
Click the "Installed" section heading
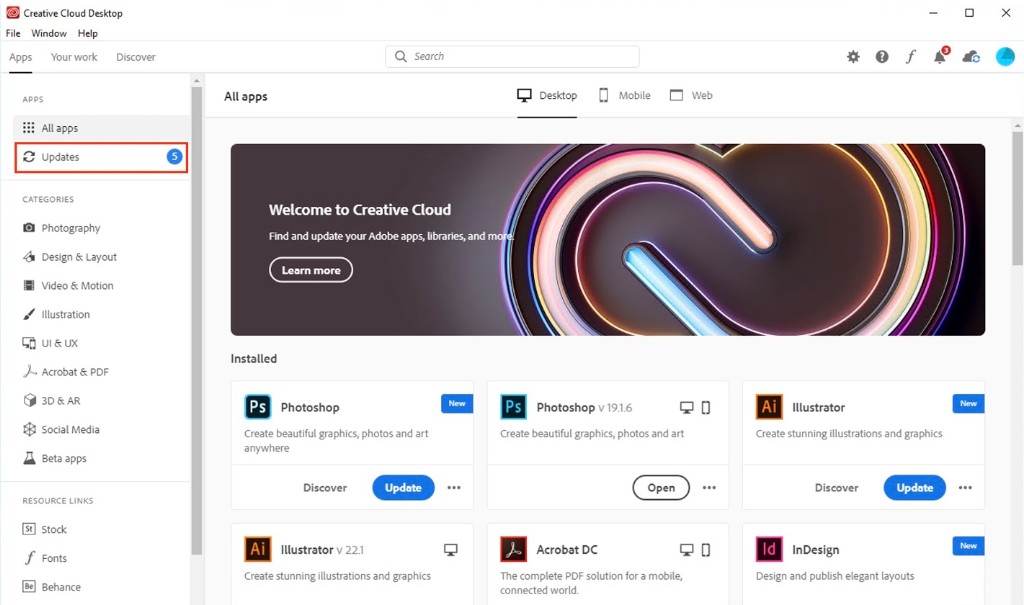[x=253, y=359]
